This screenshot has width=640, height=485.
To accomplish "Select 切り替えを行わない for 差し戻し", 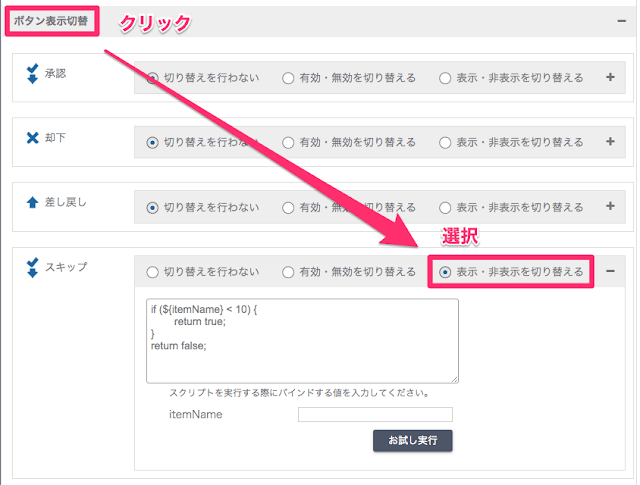I will [x=152, y=207].
